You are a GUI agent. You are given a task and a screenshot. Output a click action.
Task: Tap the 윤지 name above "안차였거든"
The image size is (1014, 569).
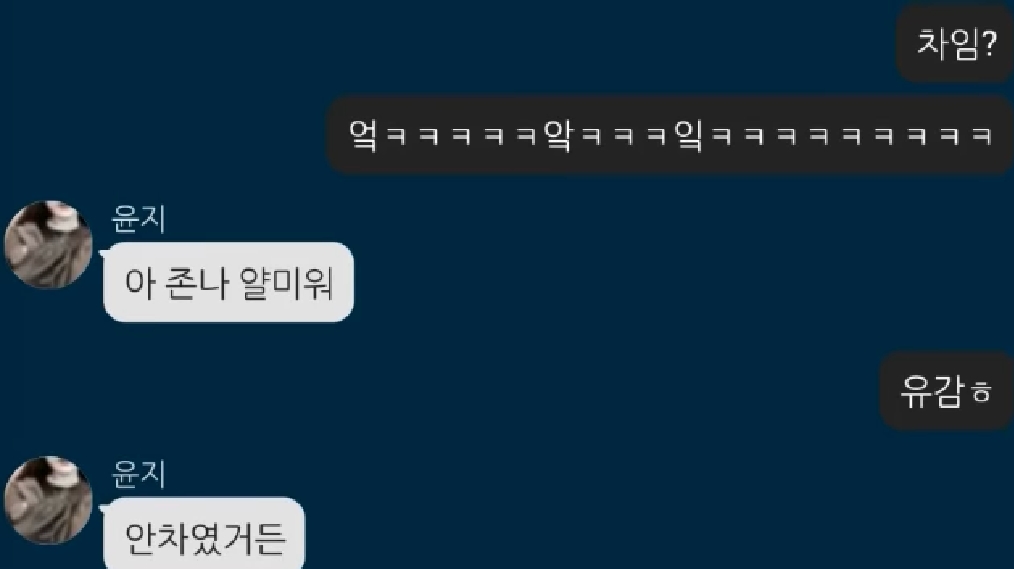138,473
